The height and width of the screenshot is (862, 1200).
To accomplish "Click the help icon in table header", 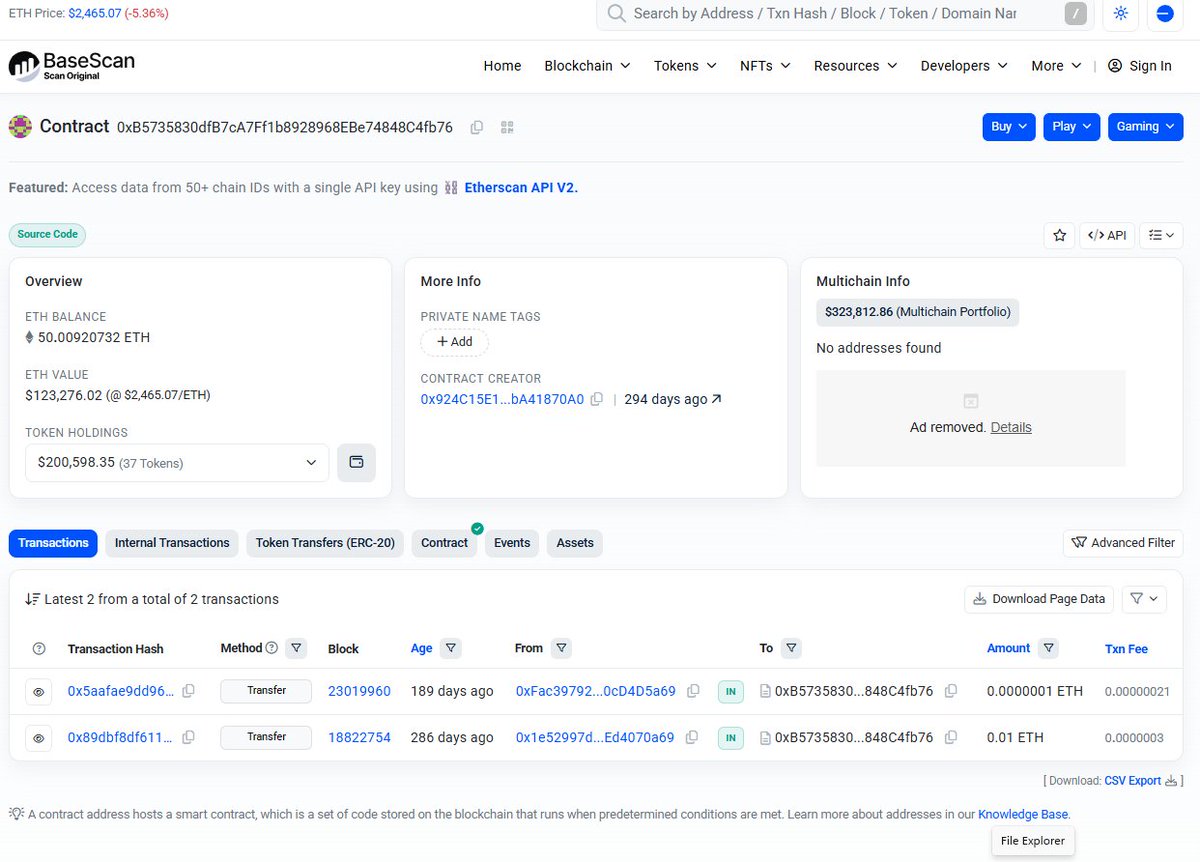I will (39, 649).
